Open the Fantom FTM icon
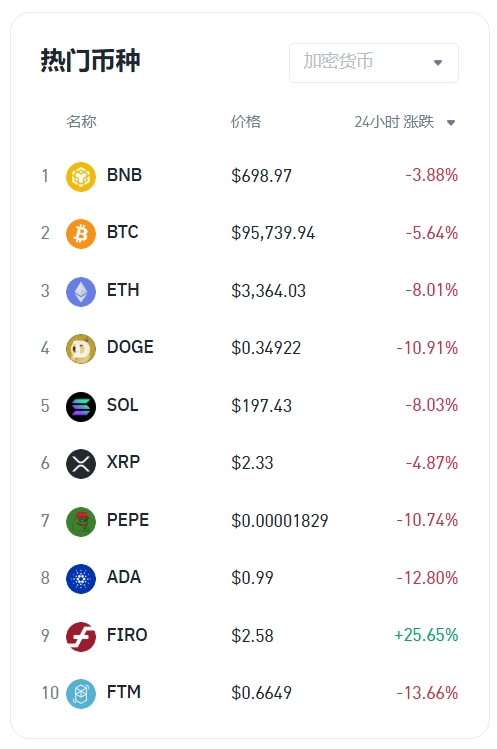This screenshot has height=749, width=497. pos(81,694)
